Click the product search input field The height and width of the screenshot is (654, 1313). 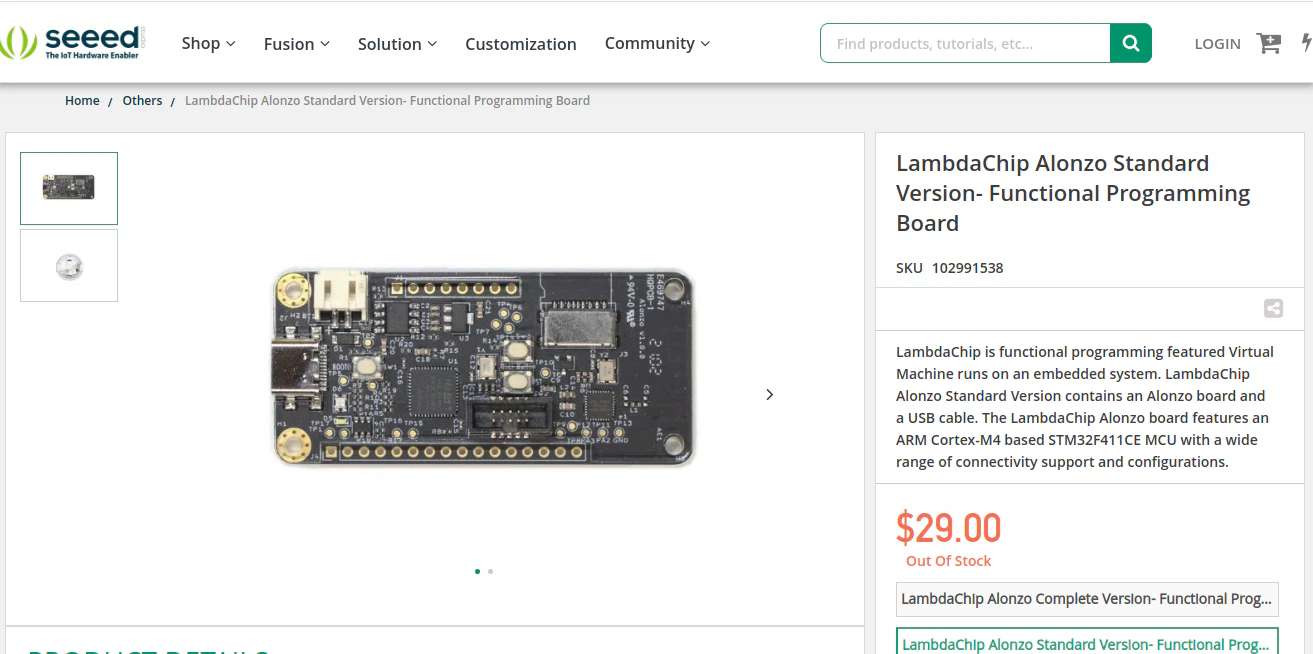[965, 43]
